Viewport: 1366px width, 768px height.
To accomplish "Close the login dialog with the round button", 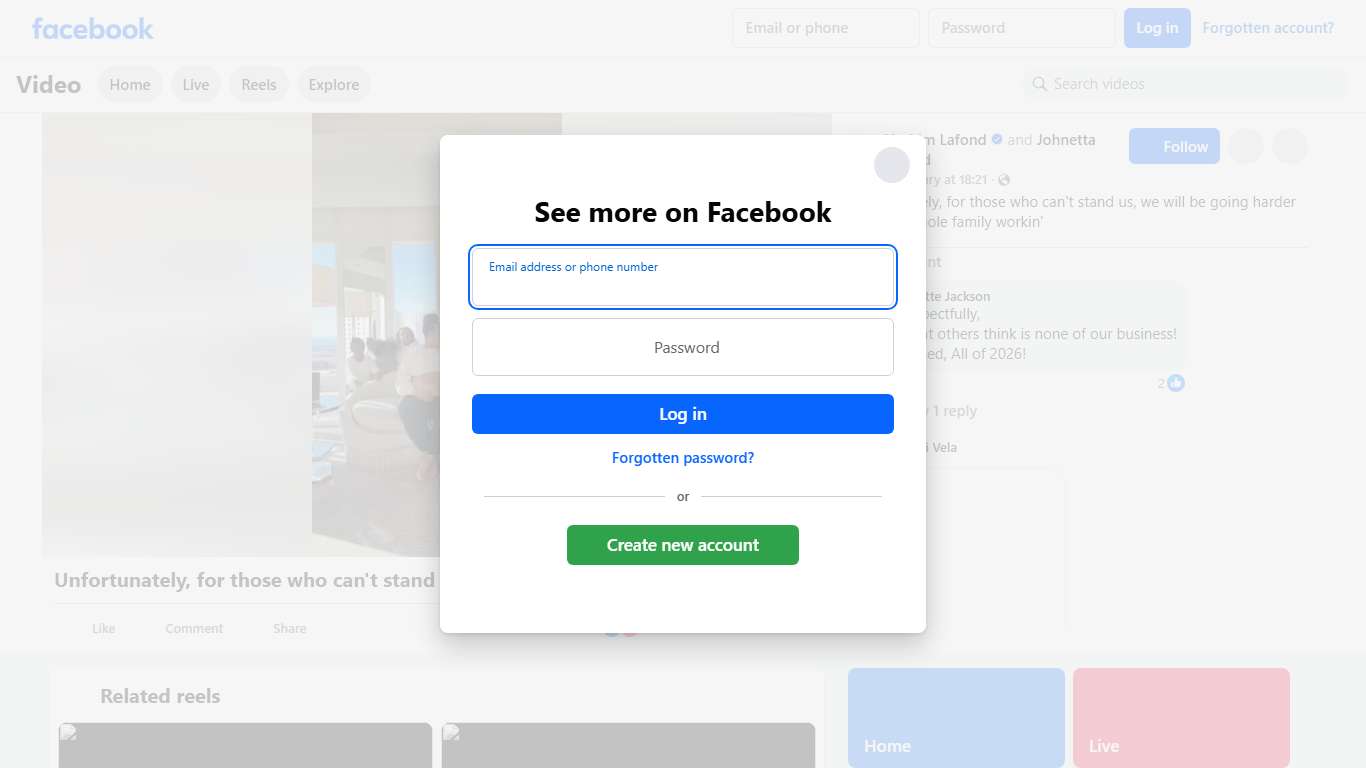I will click(891, 165).
